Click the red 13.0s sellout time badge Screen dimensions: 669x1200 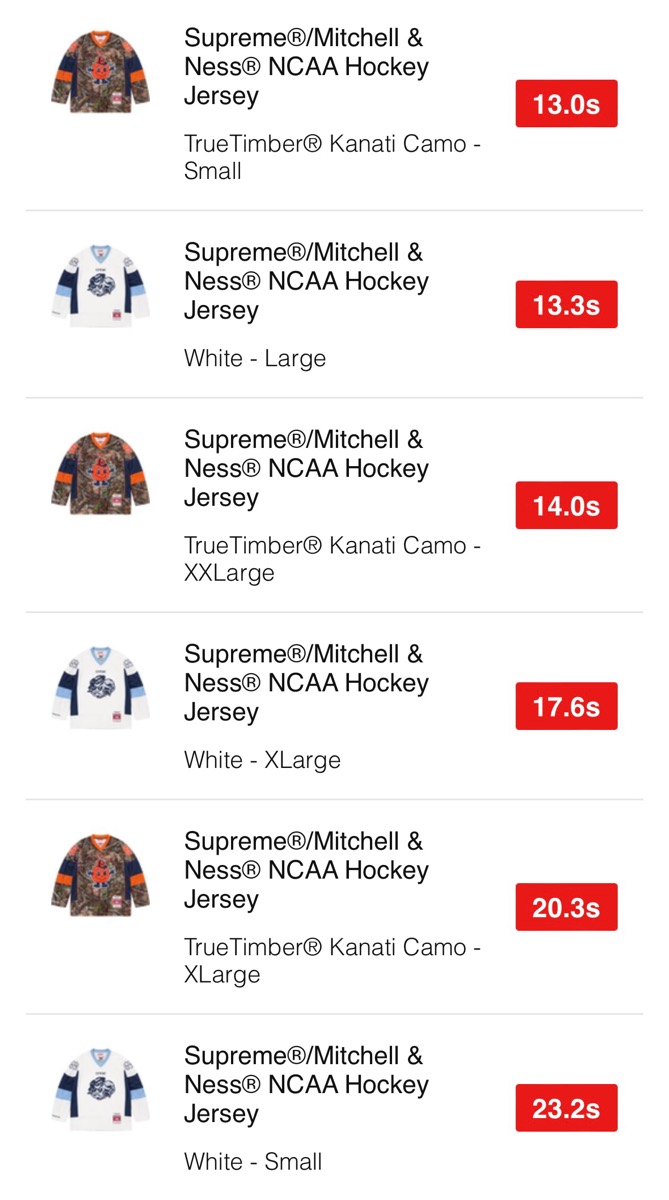(566, 104)
